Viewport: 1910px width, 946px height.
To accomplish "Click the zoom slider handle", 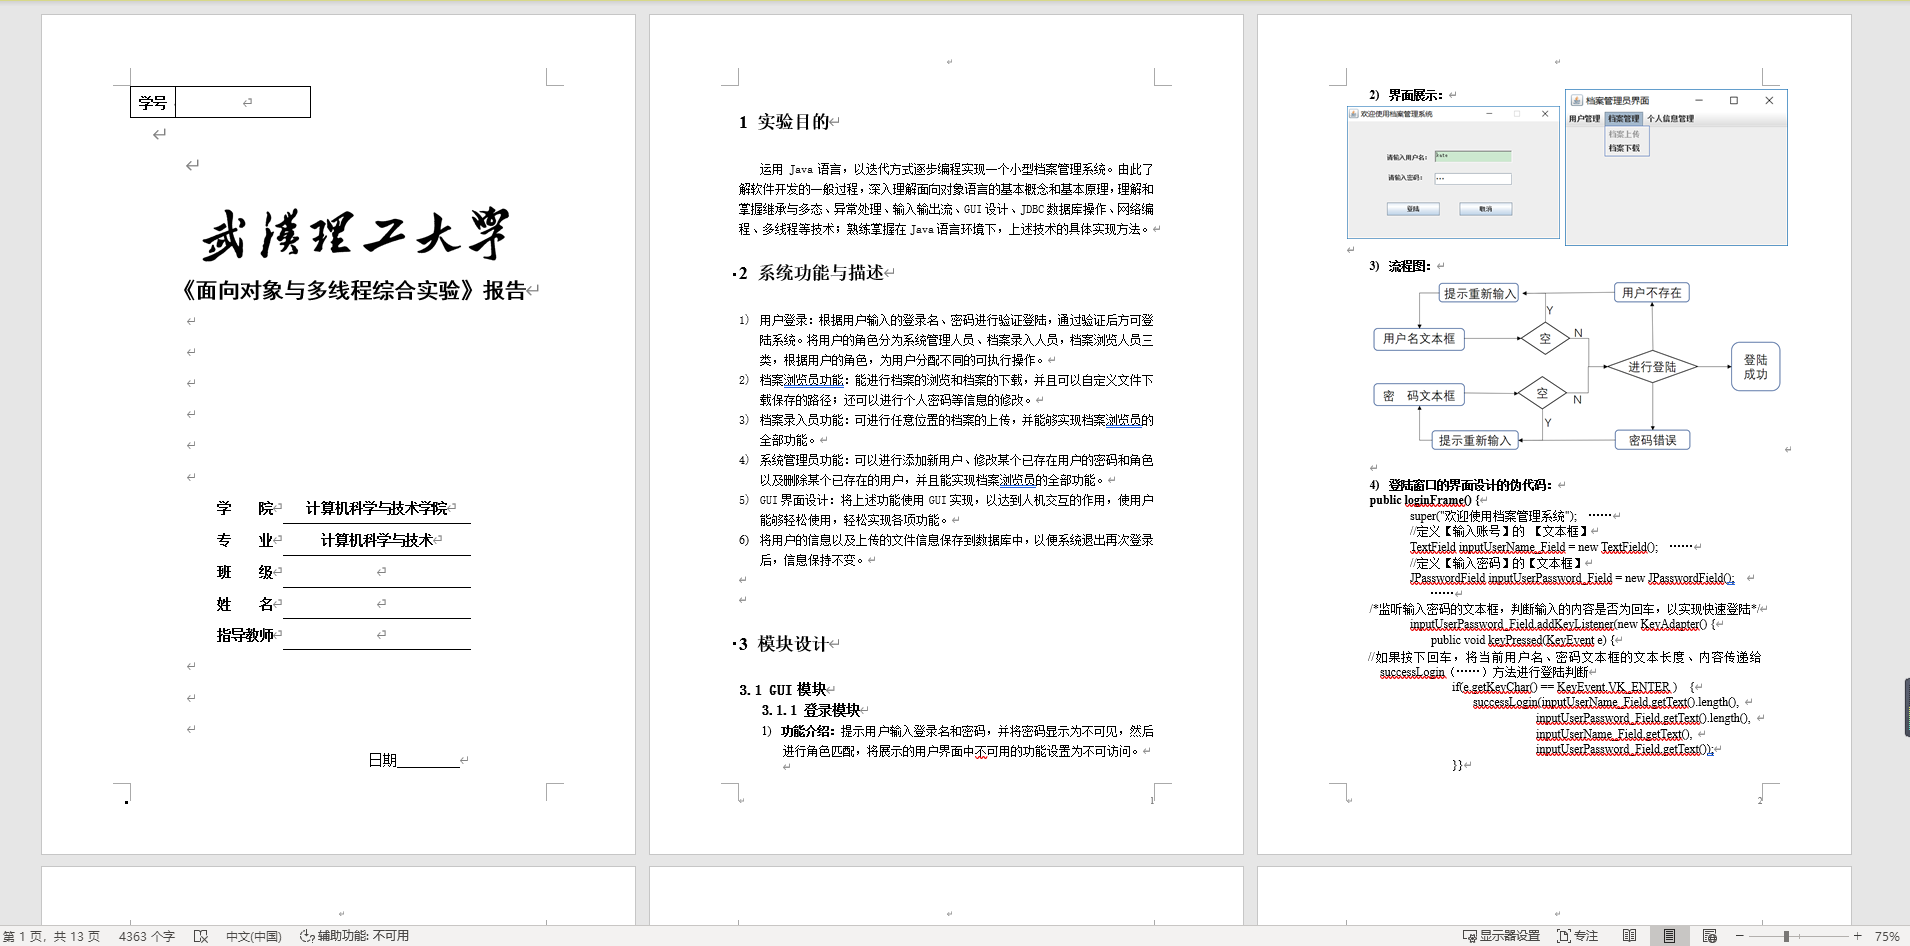I will pos(1786,936).
